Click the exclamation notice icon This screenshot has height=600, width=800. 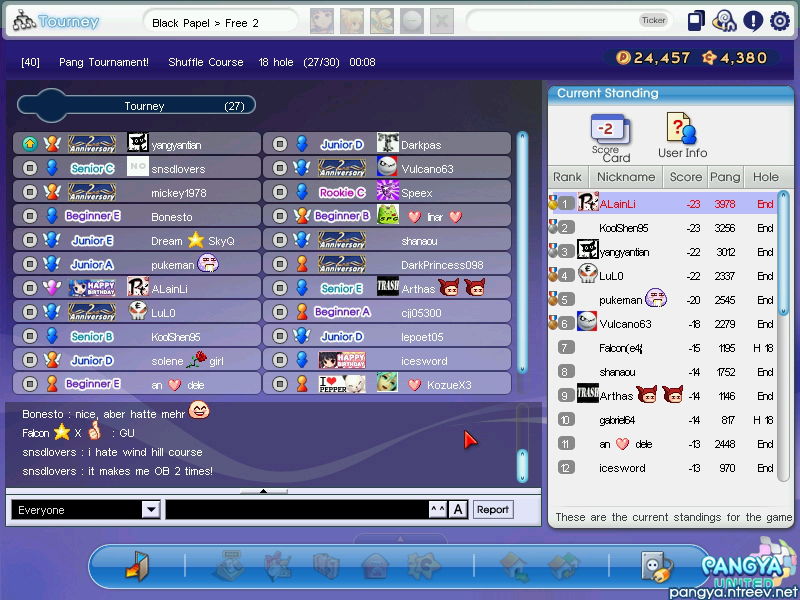tap(753, 21)
